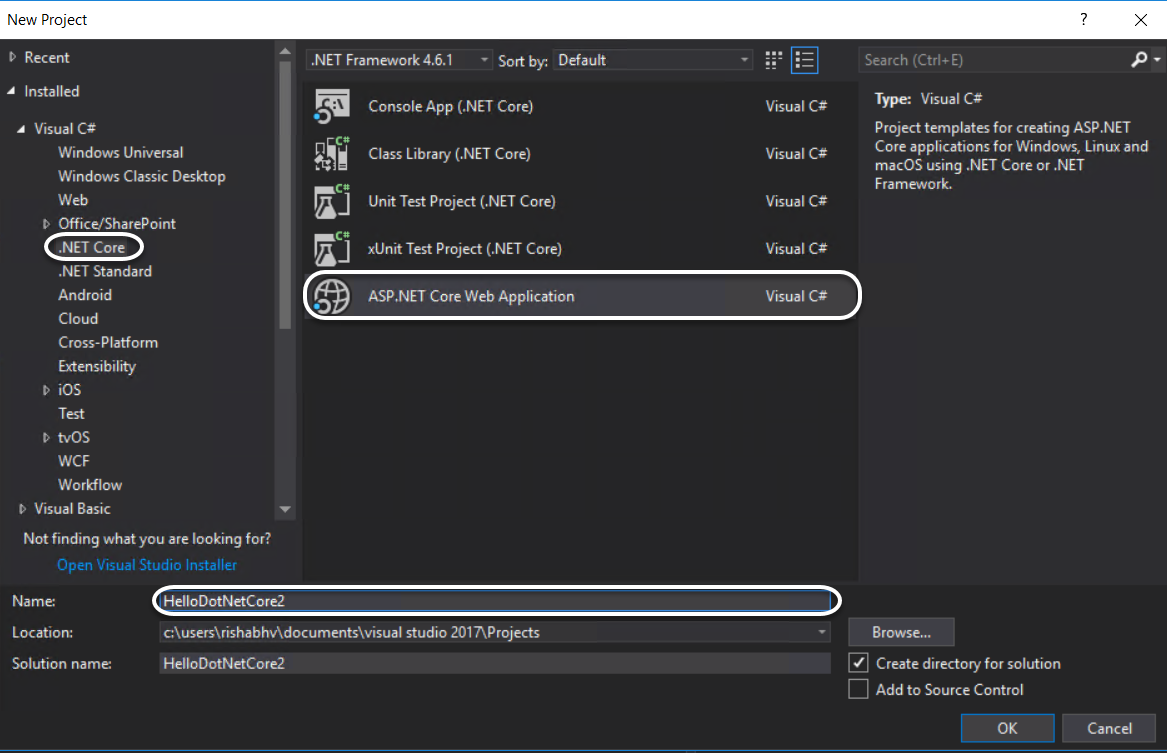The width and height of the screenshot is (1167, 753).
Task: Select the .NET Core category
Action: [x=92, y=247]
